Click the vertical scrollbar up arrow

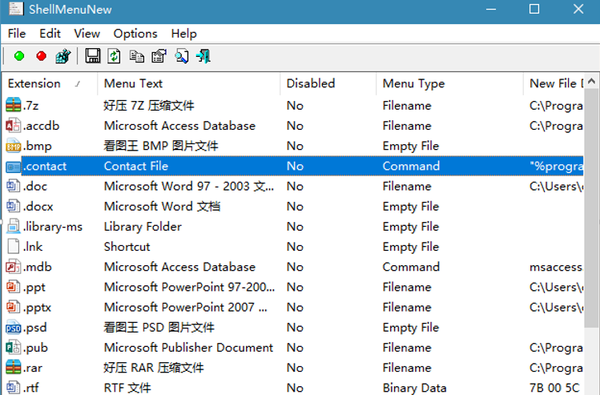tap(592, 81)
